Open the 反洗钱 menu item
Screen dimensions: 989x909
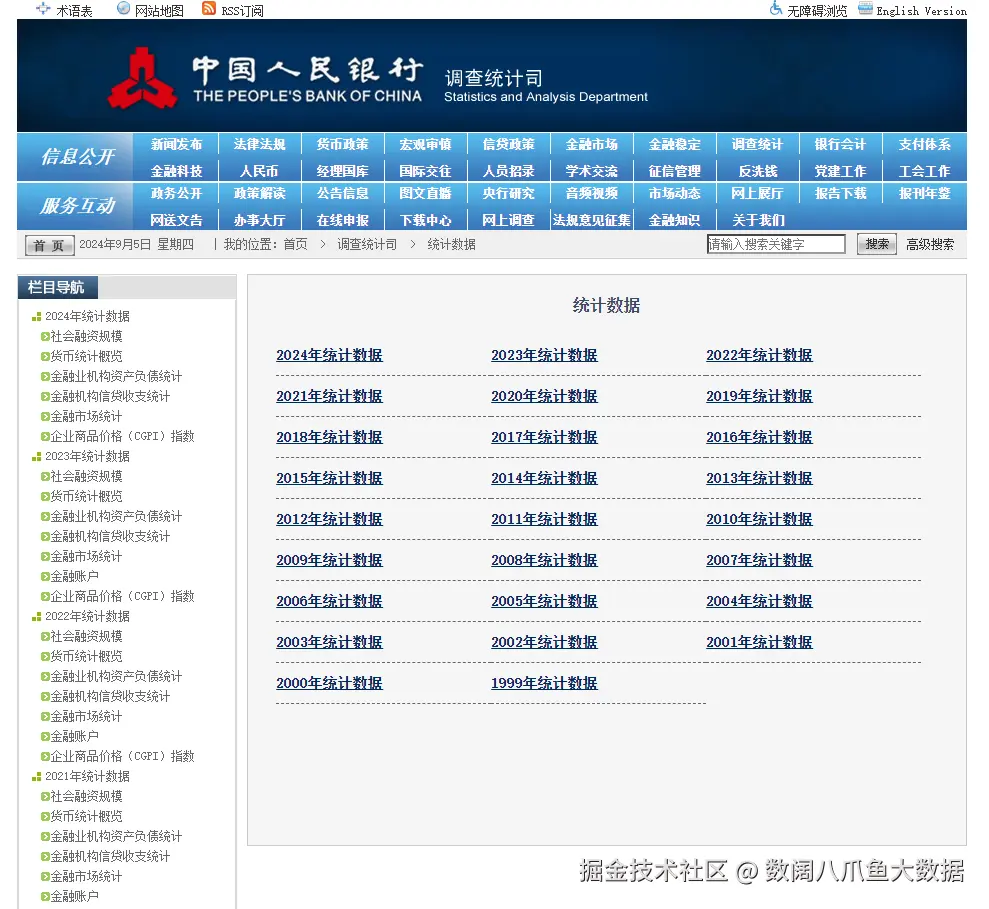758,172
